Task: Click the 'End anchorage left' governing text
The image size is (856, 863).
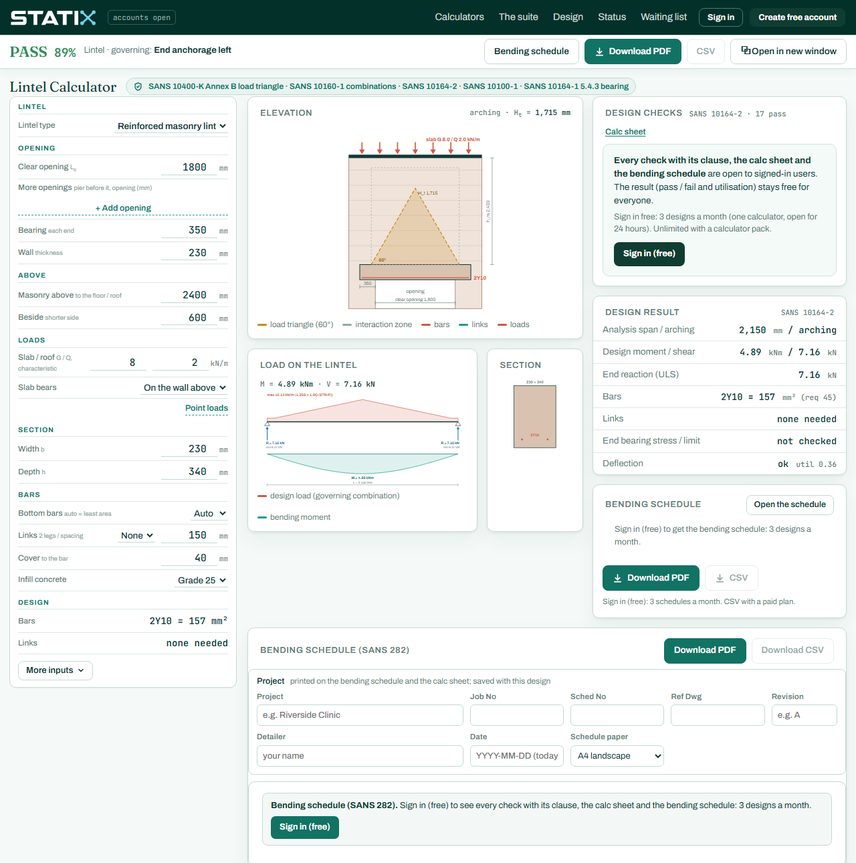Action: click(x=192, y=50)
